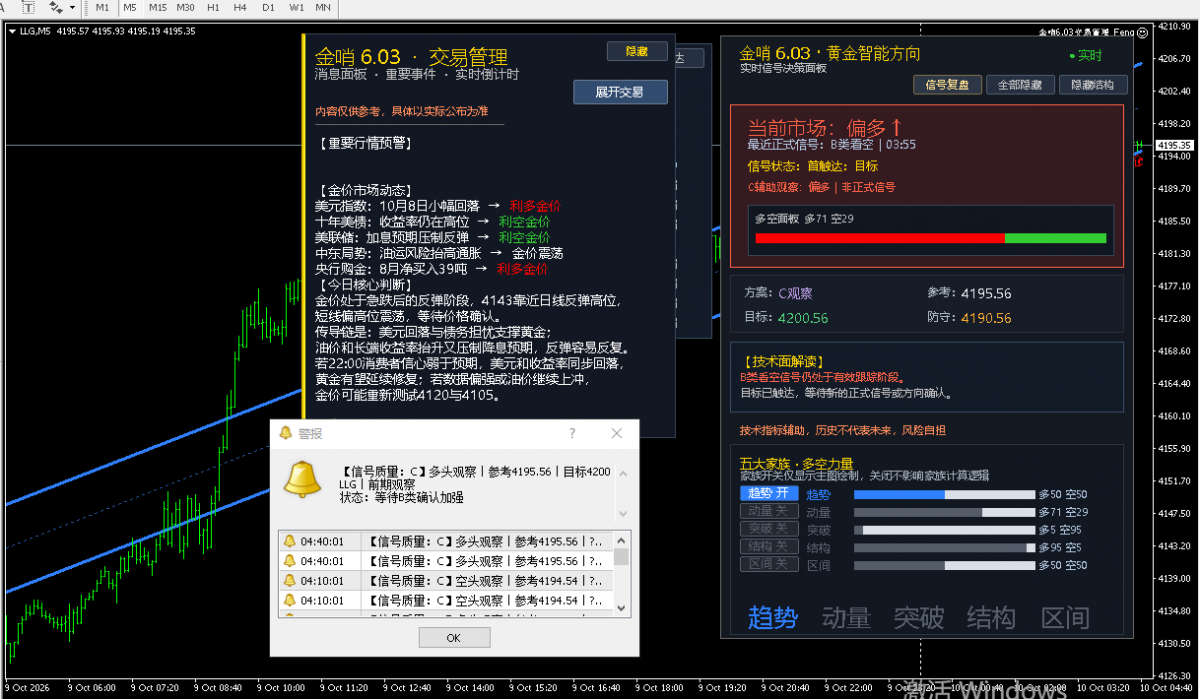Click the 突破 strength bar
This screenshot has width=1200, height=699.
pos(944,530)
